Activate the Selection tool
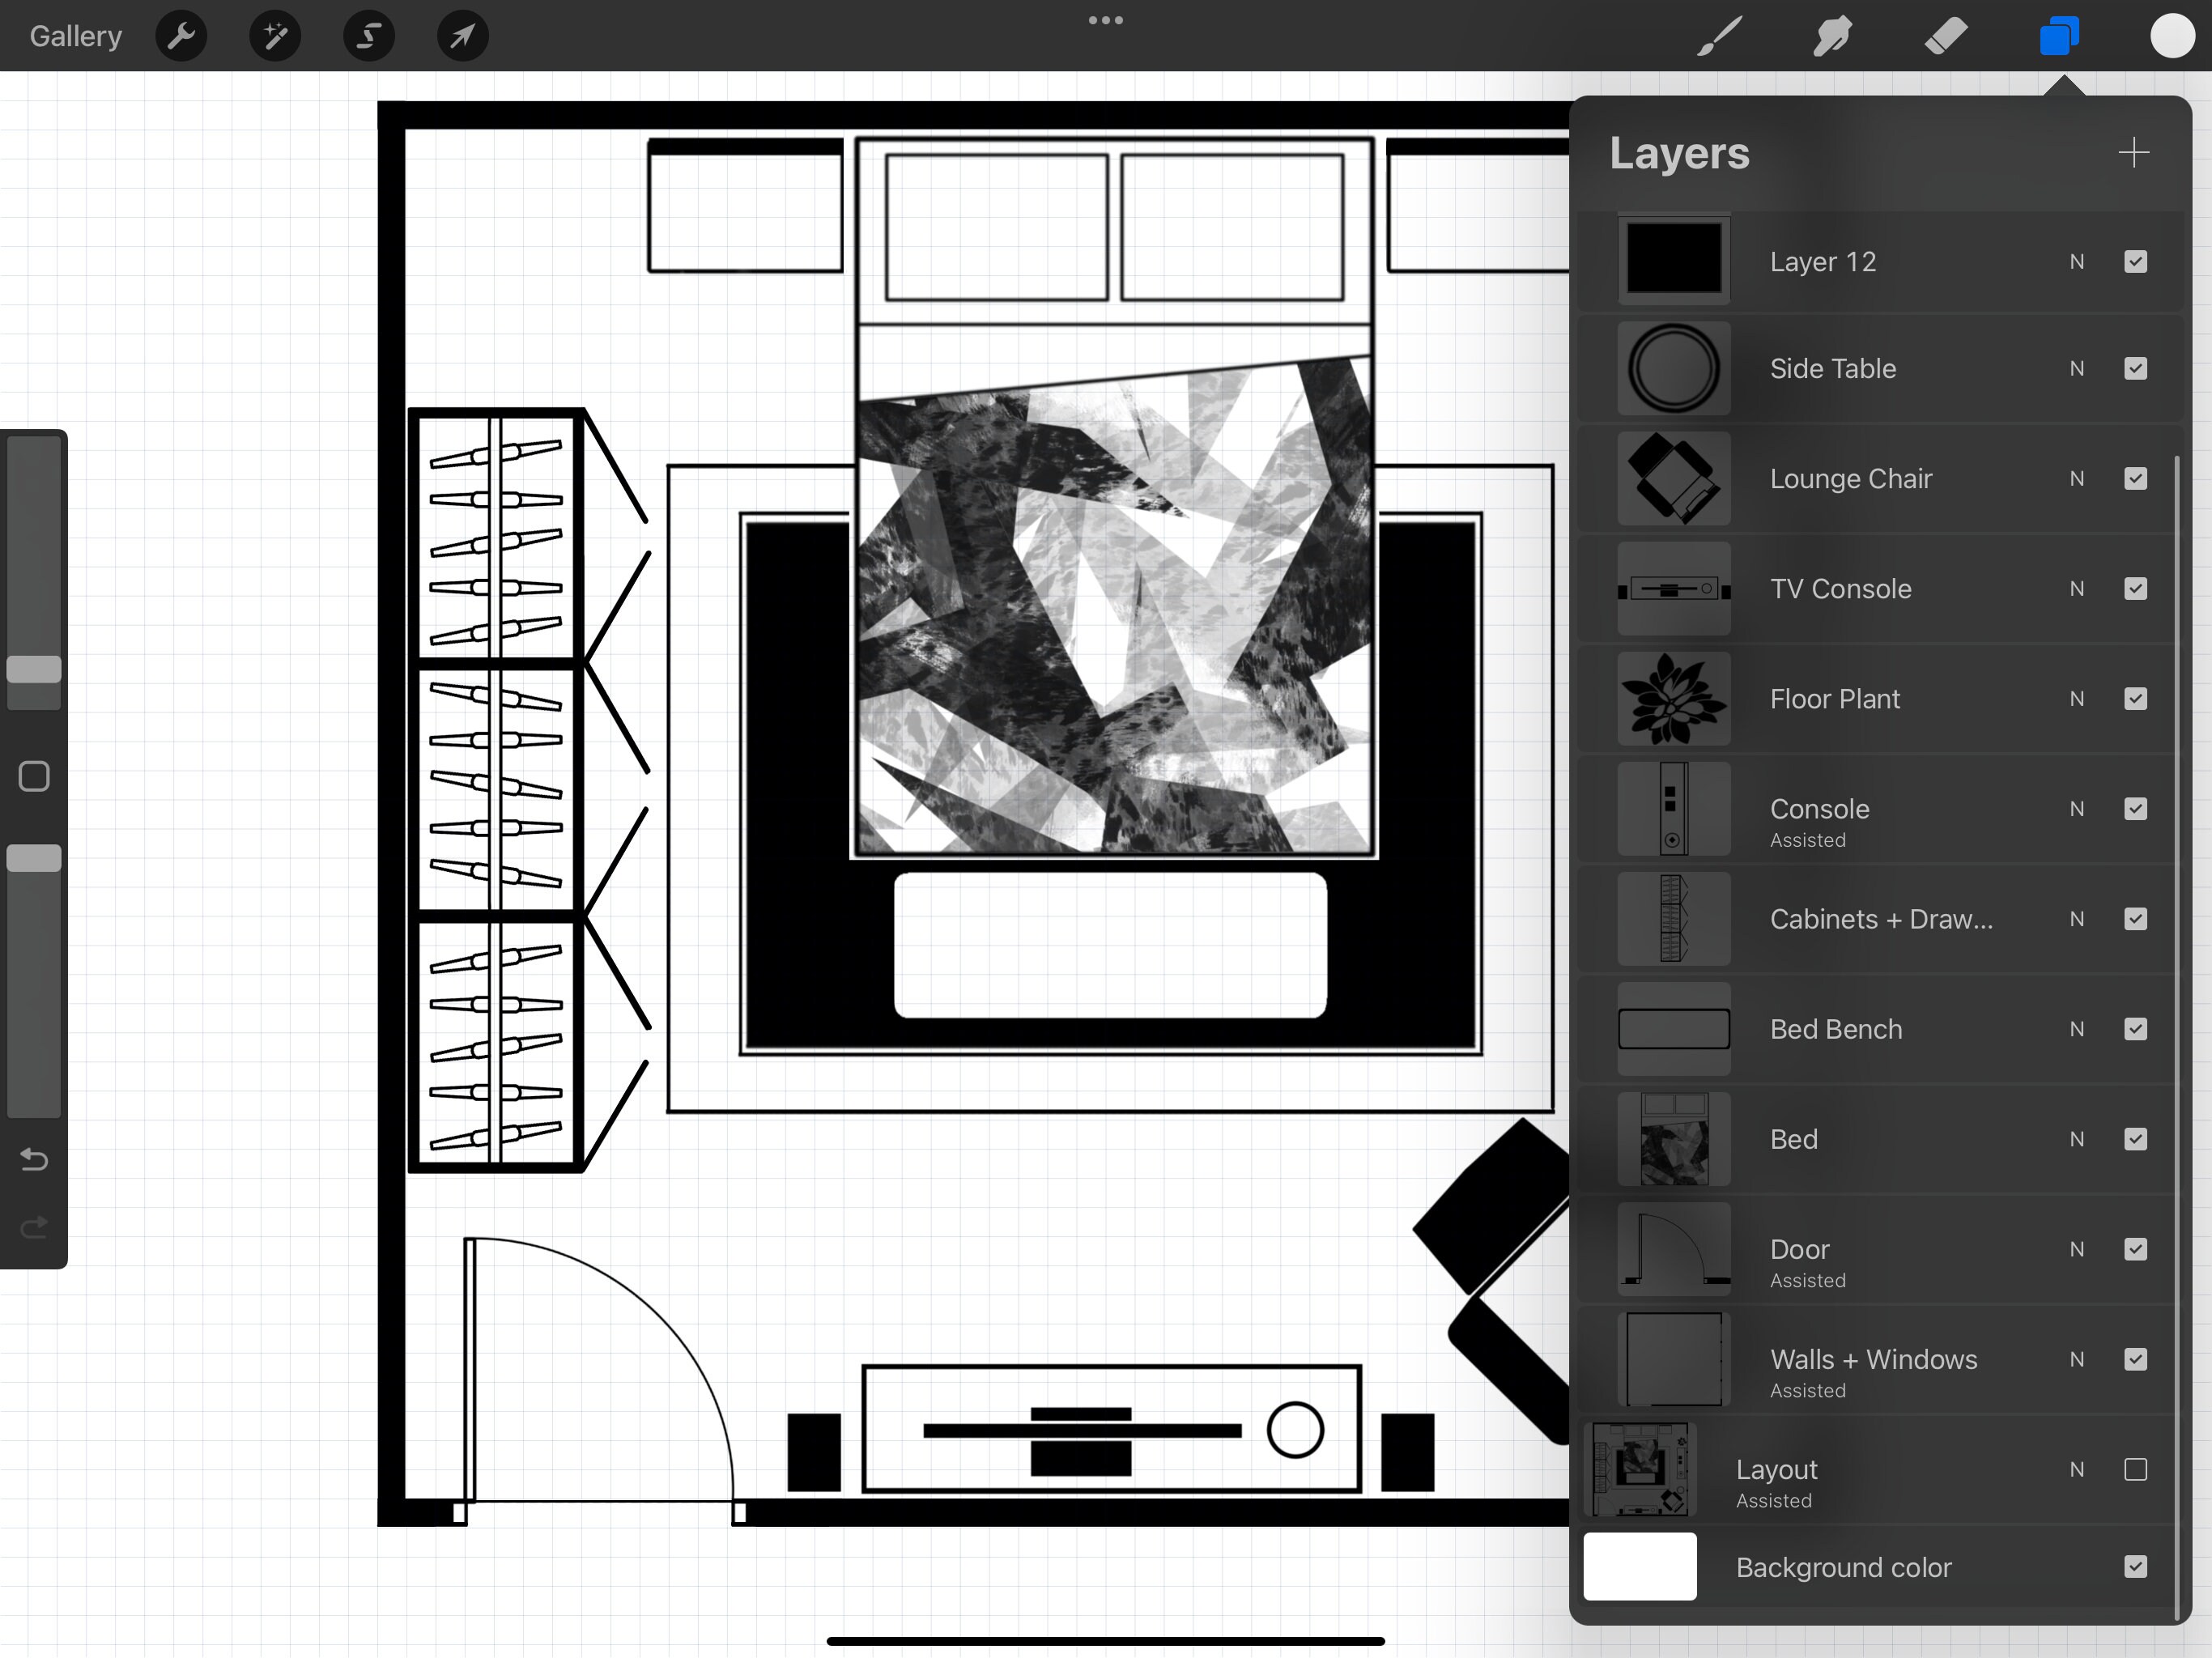Image resolution: width=2212 pixels, height=1658 pixels. pyautogui.click(x=368, y=35)
